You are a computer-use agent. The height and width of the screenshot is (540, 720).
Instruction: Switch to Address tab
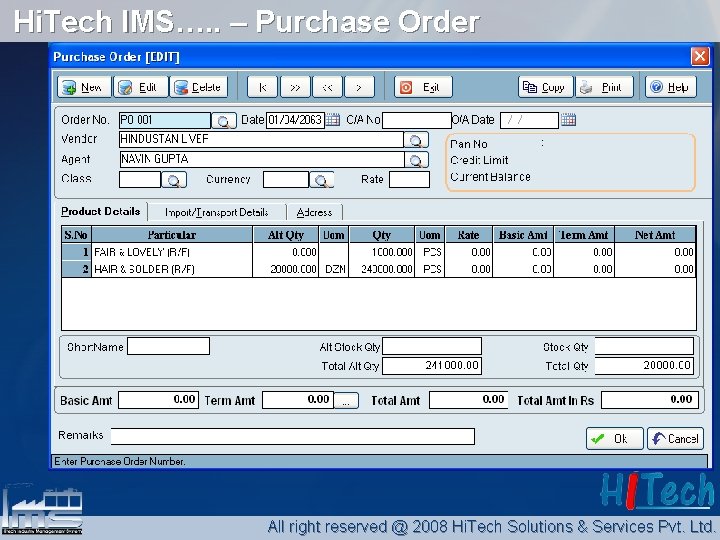tap(315, 213)
